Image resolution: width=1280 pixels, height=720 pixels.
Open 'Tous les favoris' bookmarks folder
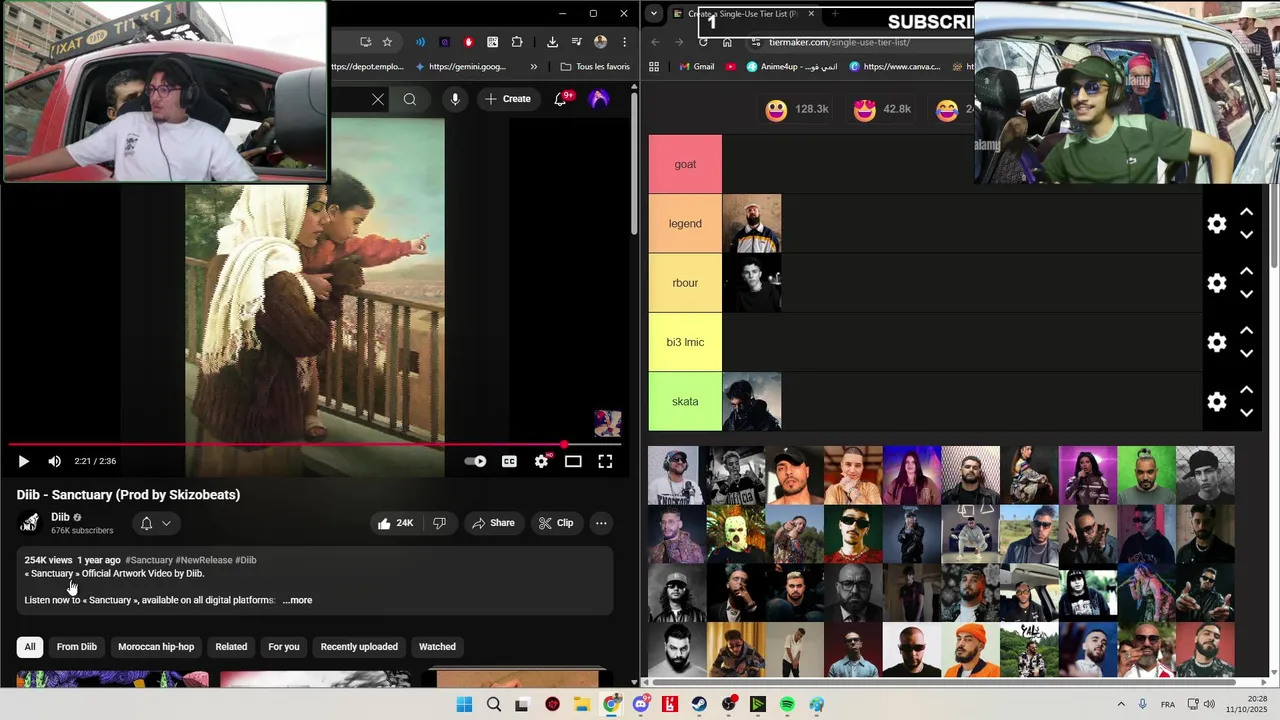[595, 67]
